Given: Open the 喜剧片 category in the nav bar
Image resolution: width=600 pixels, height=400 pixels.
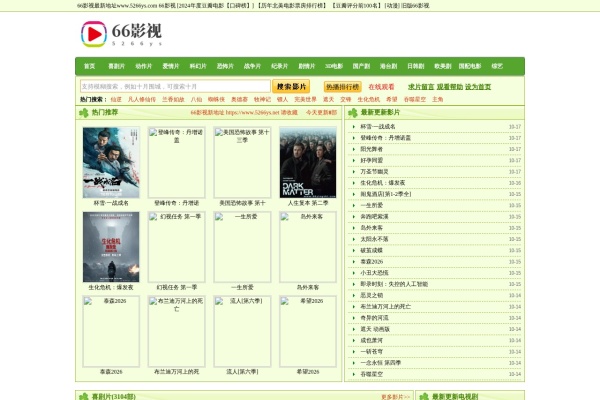Looking at the screenshot, I should coord(116,66).
